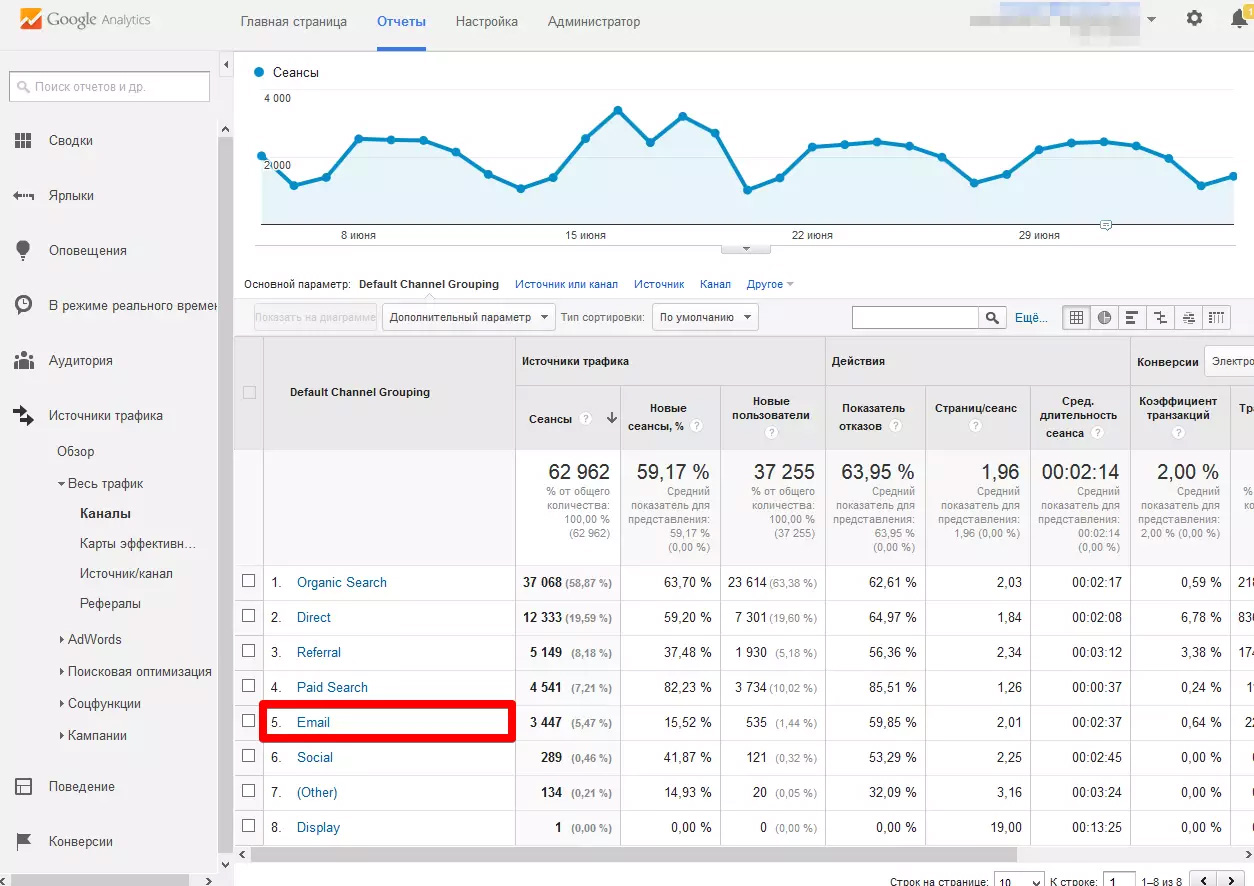Open the Paid Search channel link
Image resolution: width=1254 pixels, height=886 pixels.
332,687
